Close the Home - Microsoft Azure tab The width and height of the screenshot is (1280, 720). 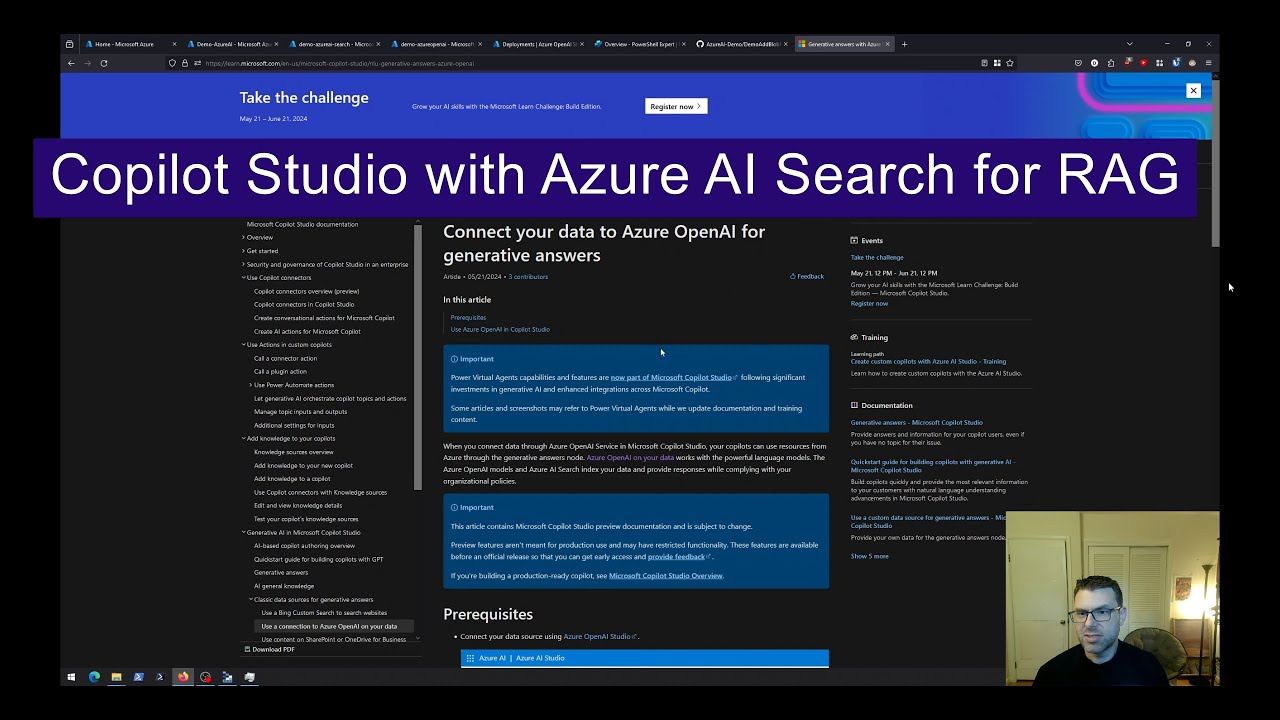click(174, 44)
